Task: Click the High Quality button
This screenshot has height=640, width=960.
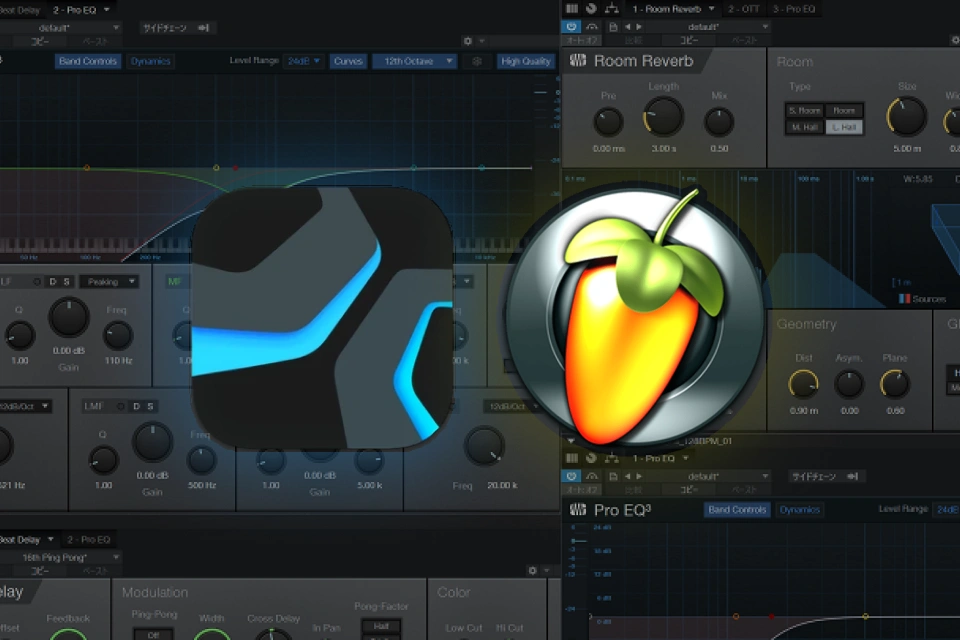Action: point(525,61)
